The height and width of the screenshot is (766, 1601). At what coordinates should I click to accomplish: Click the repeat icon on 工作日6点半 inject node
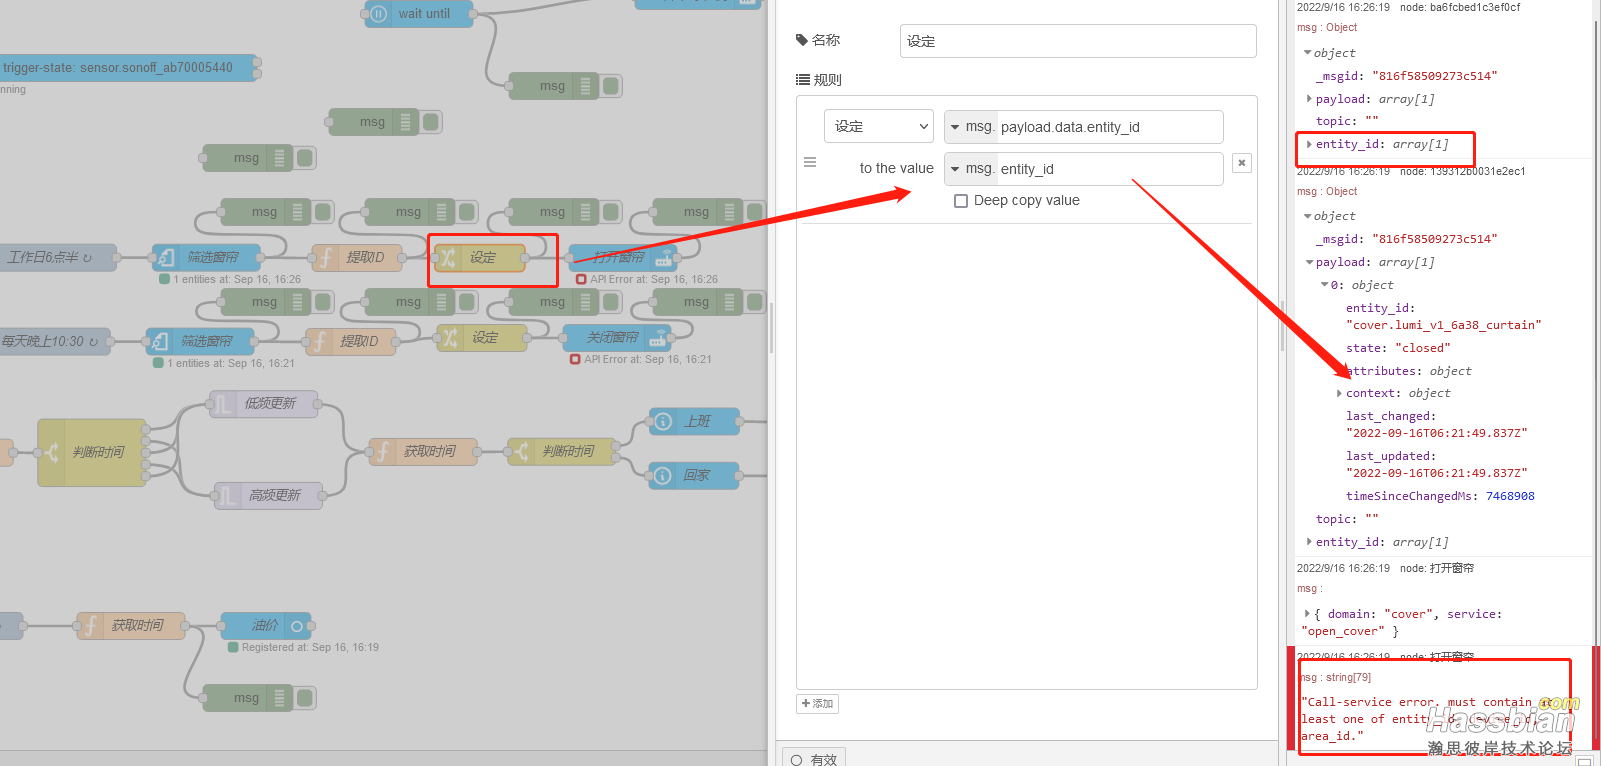point(87,258)
